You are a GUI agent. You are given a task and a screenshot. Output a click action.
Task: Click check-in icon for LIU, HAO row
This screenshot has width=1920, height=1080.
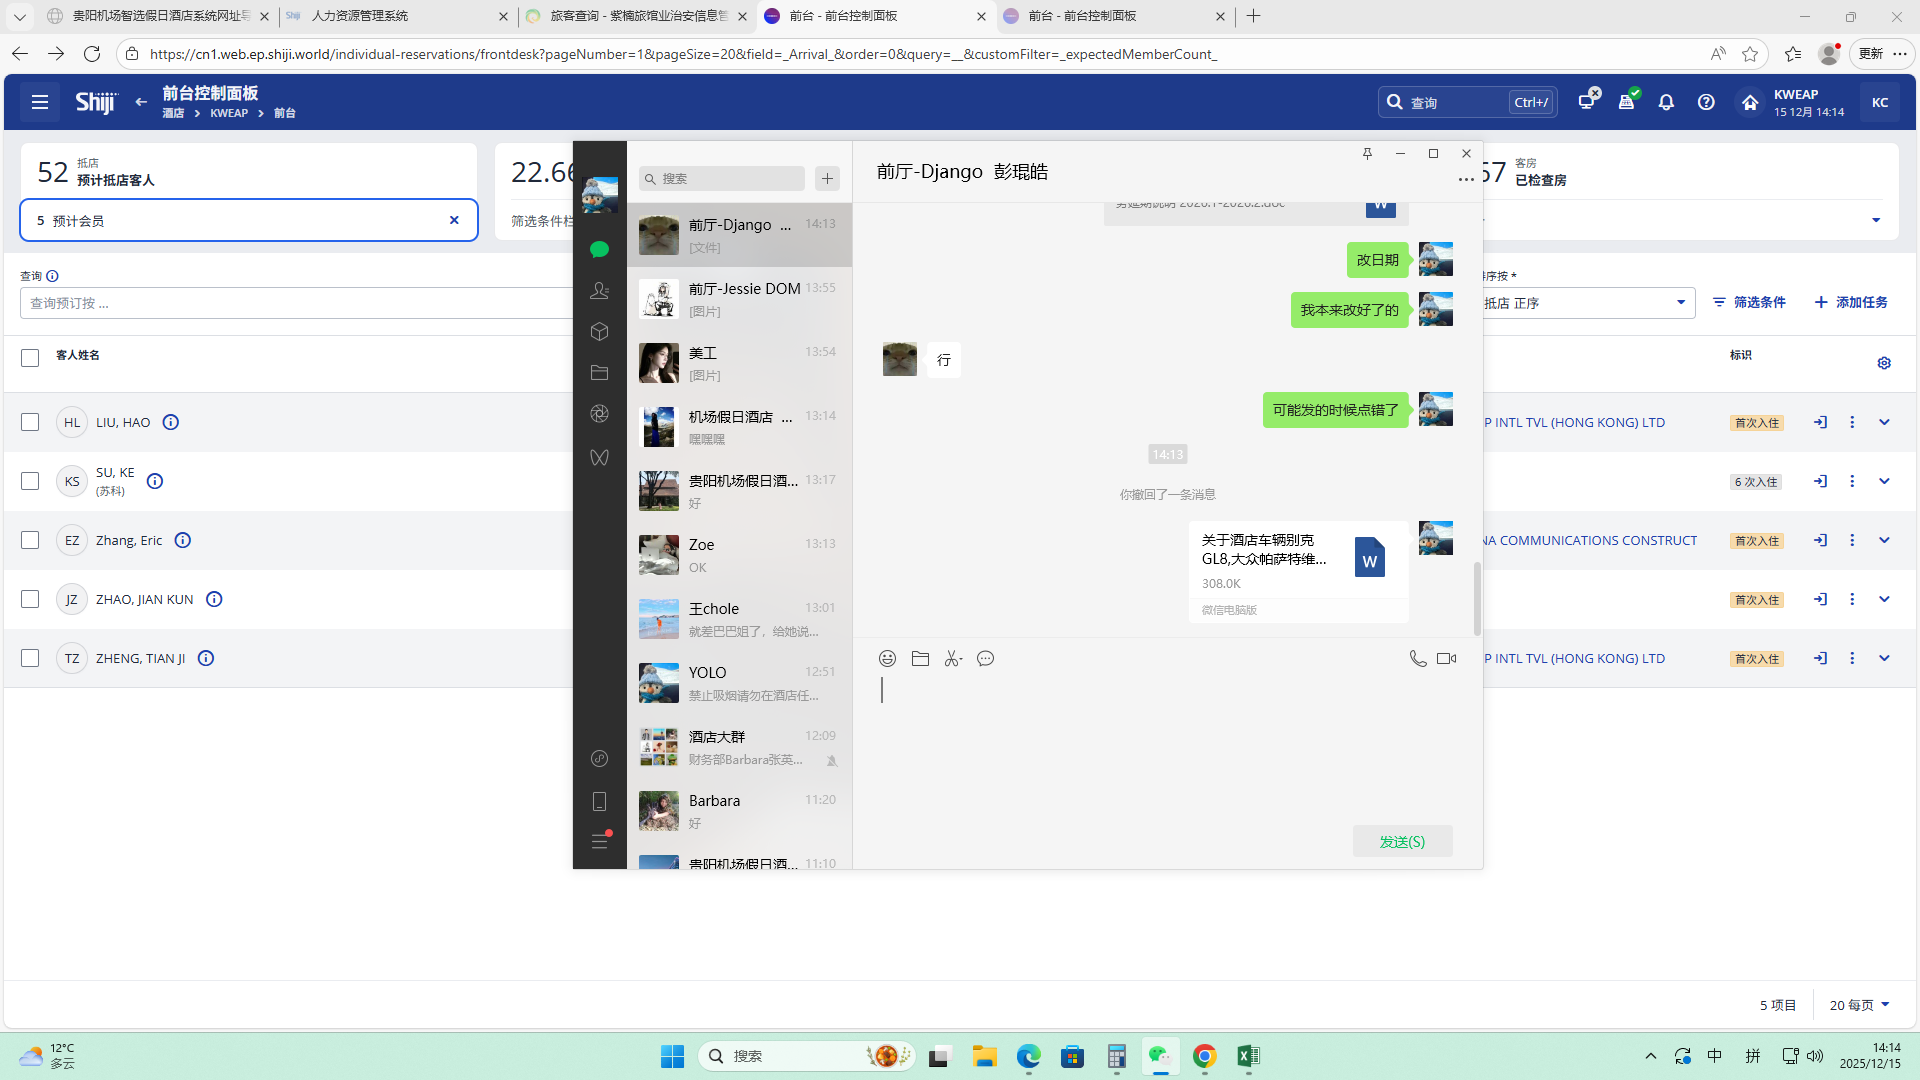(1820, 422)
